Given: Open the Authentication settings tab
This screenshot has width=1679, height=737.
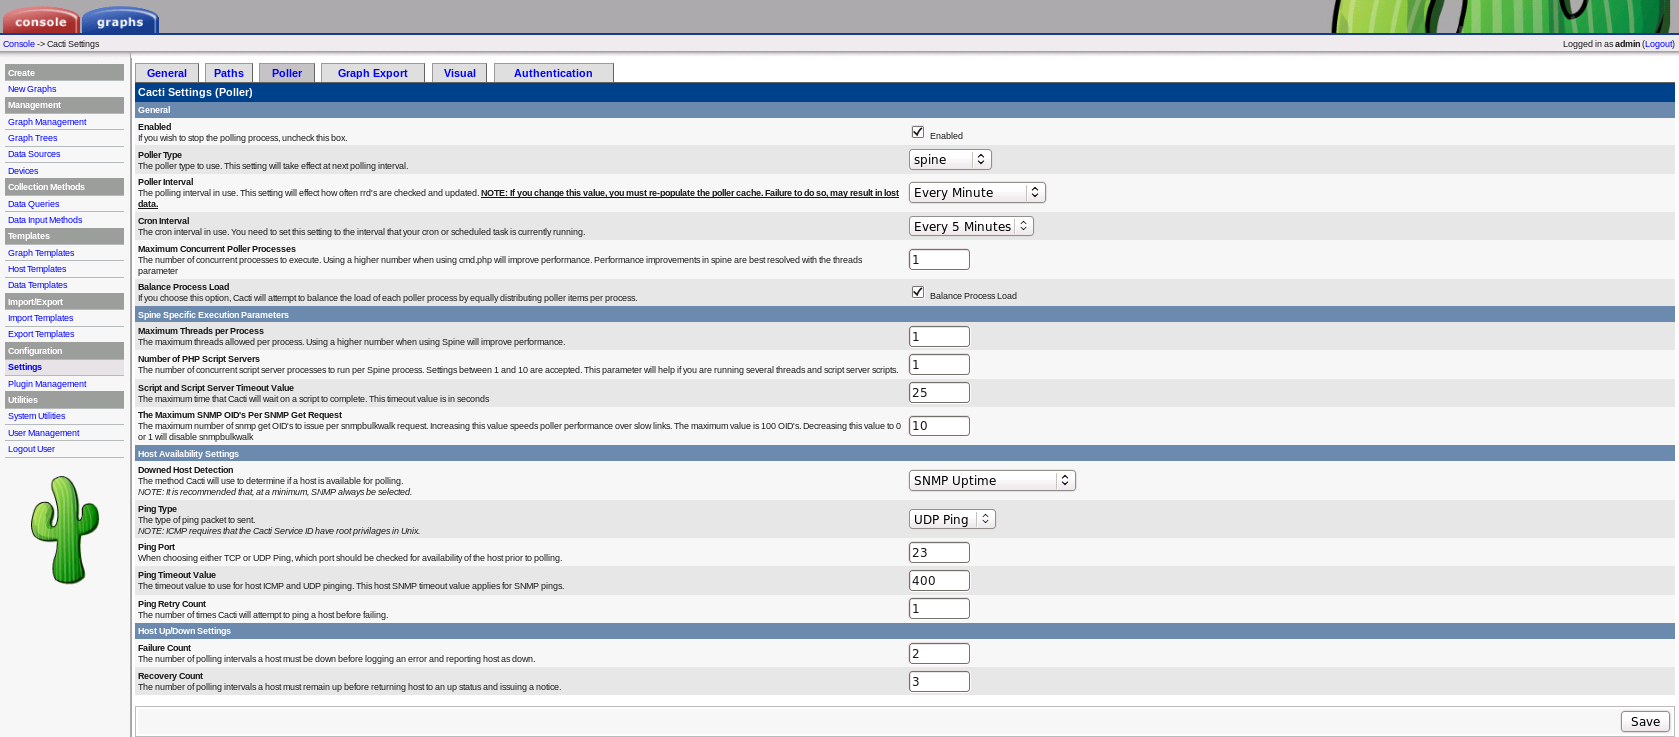Looking at the screenshot, I should [553, 73].
